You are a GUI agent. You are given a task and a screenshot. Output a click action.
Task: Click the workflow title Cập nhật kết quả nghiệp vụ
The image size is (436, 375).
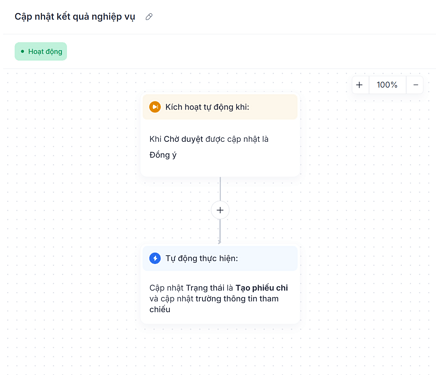(75, 17)
